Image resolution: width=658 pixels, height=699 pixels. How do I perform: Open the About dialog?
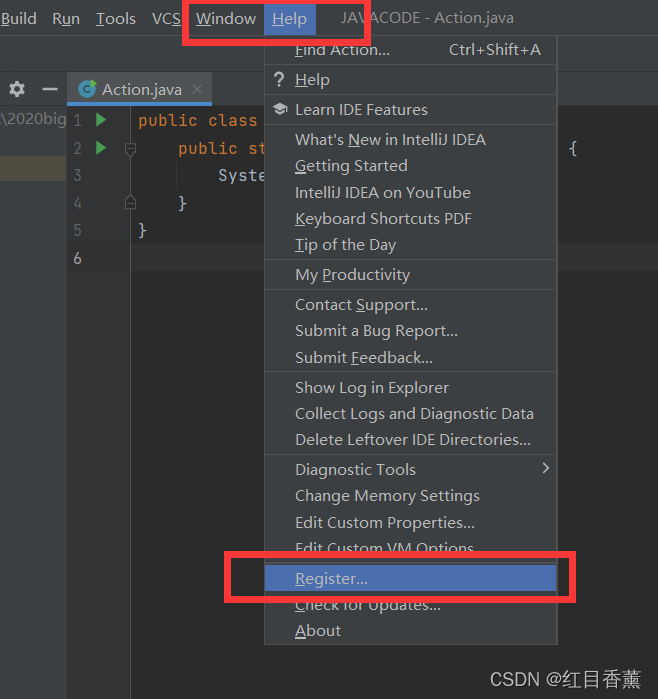(x=411, y=630)
